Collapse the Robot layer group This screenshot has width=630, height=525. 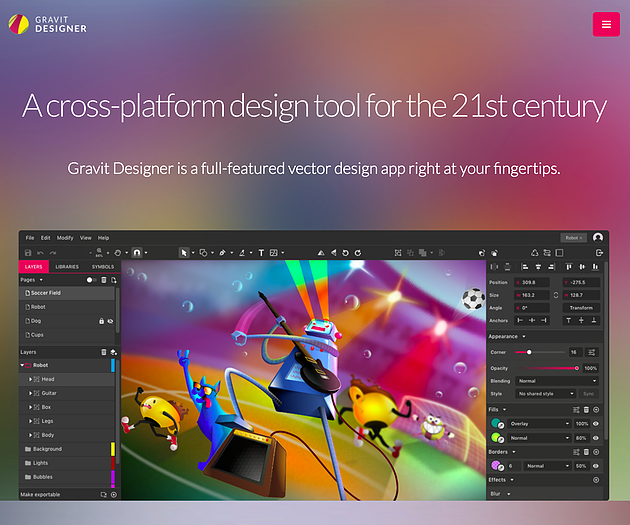point(22,365)
